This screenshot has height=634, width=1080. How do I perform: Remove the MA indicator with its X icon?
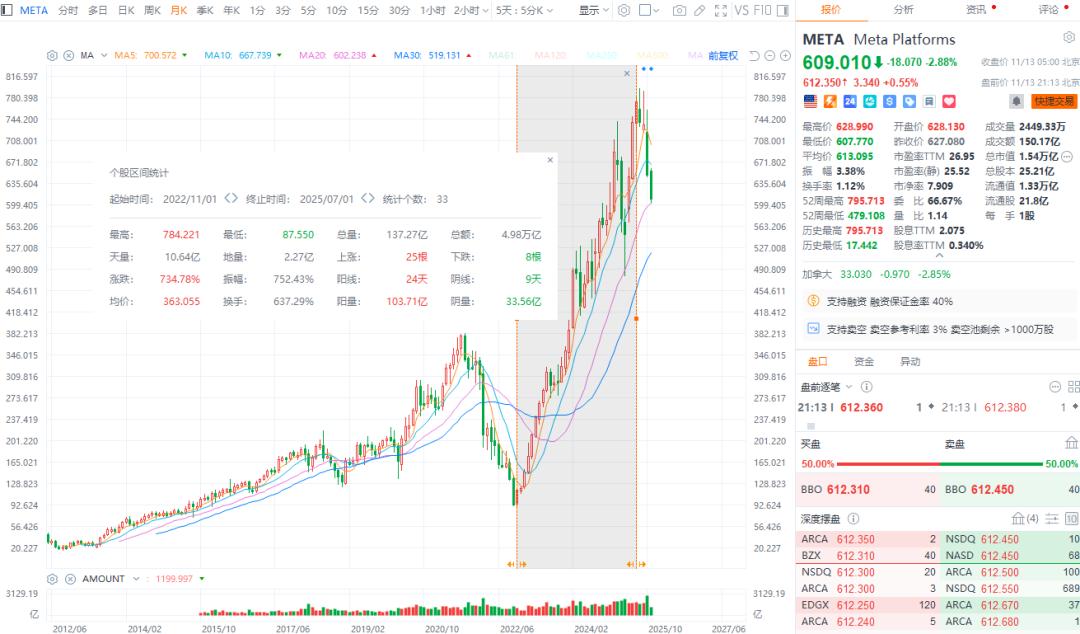[x=68, y=55]
